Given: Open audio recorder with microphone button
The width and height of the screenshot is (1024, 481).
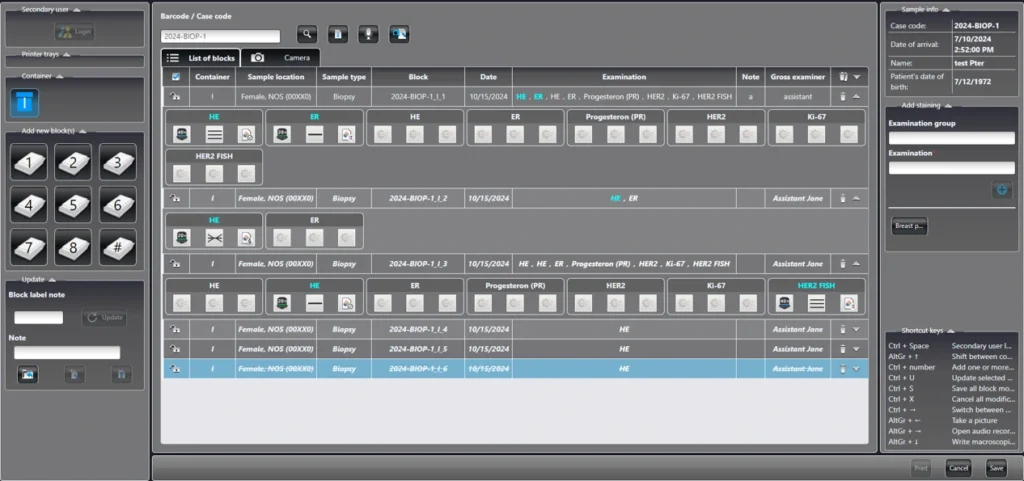Looking at the screenshot, I should pyautogui.click(x=368, y=34).
